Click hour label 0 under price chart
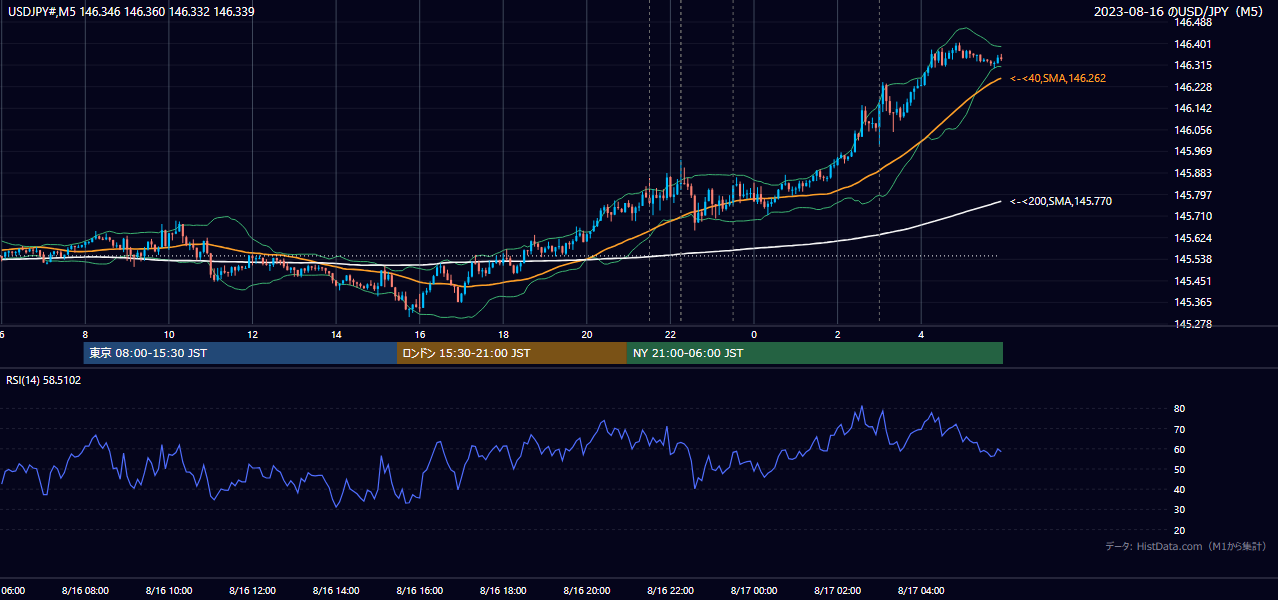 (754, 334)
